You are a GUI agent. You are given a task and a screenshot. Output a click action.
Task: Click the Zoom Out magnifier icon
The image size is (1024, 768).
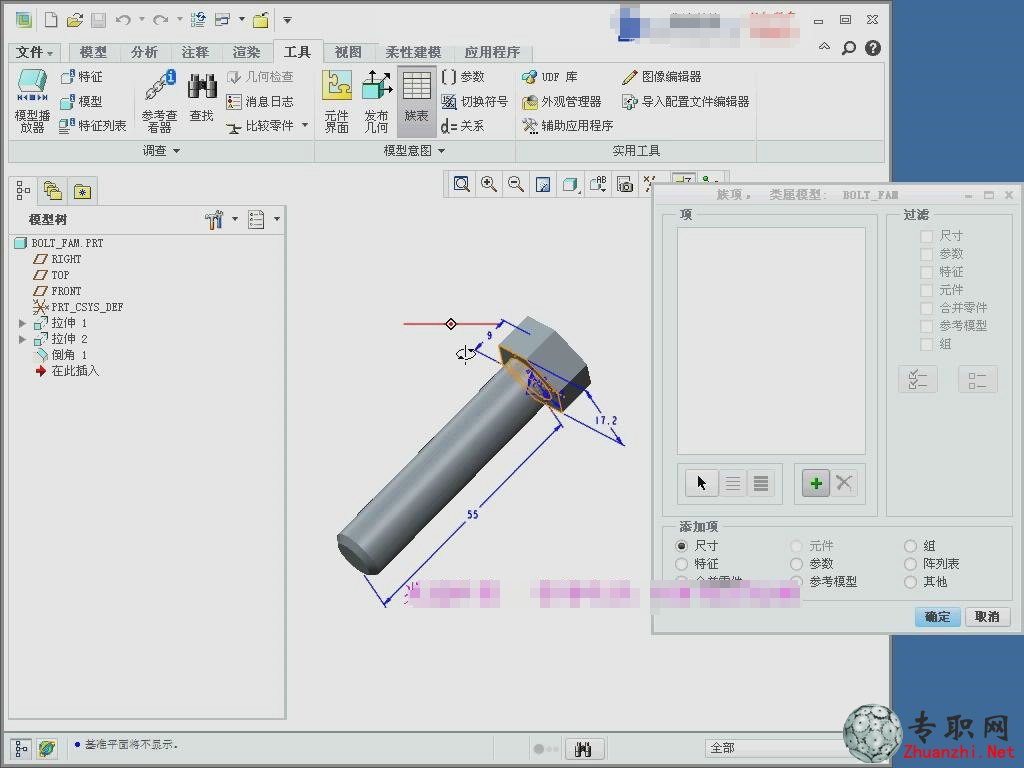point(516,184)
